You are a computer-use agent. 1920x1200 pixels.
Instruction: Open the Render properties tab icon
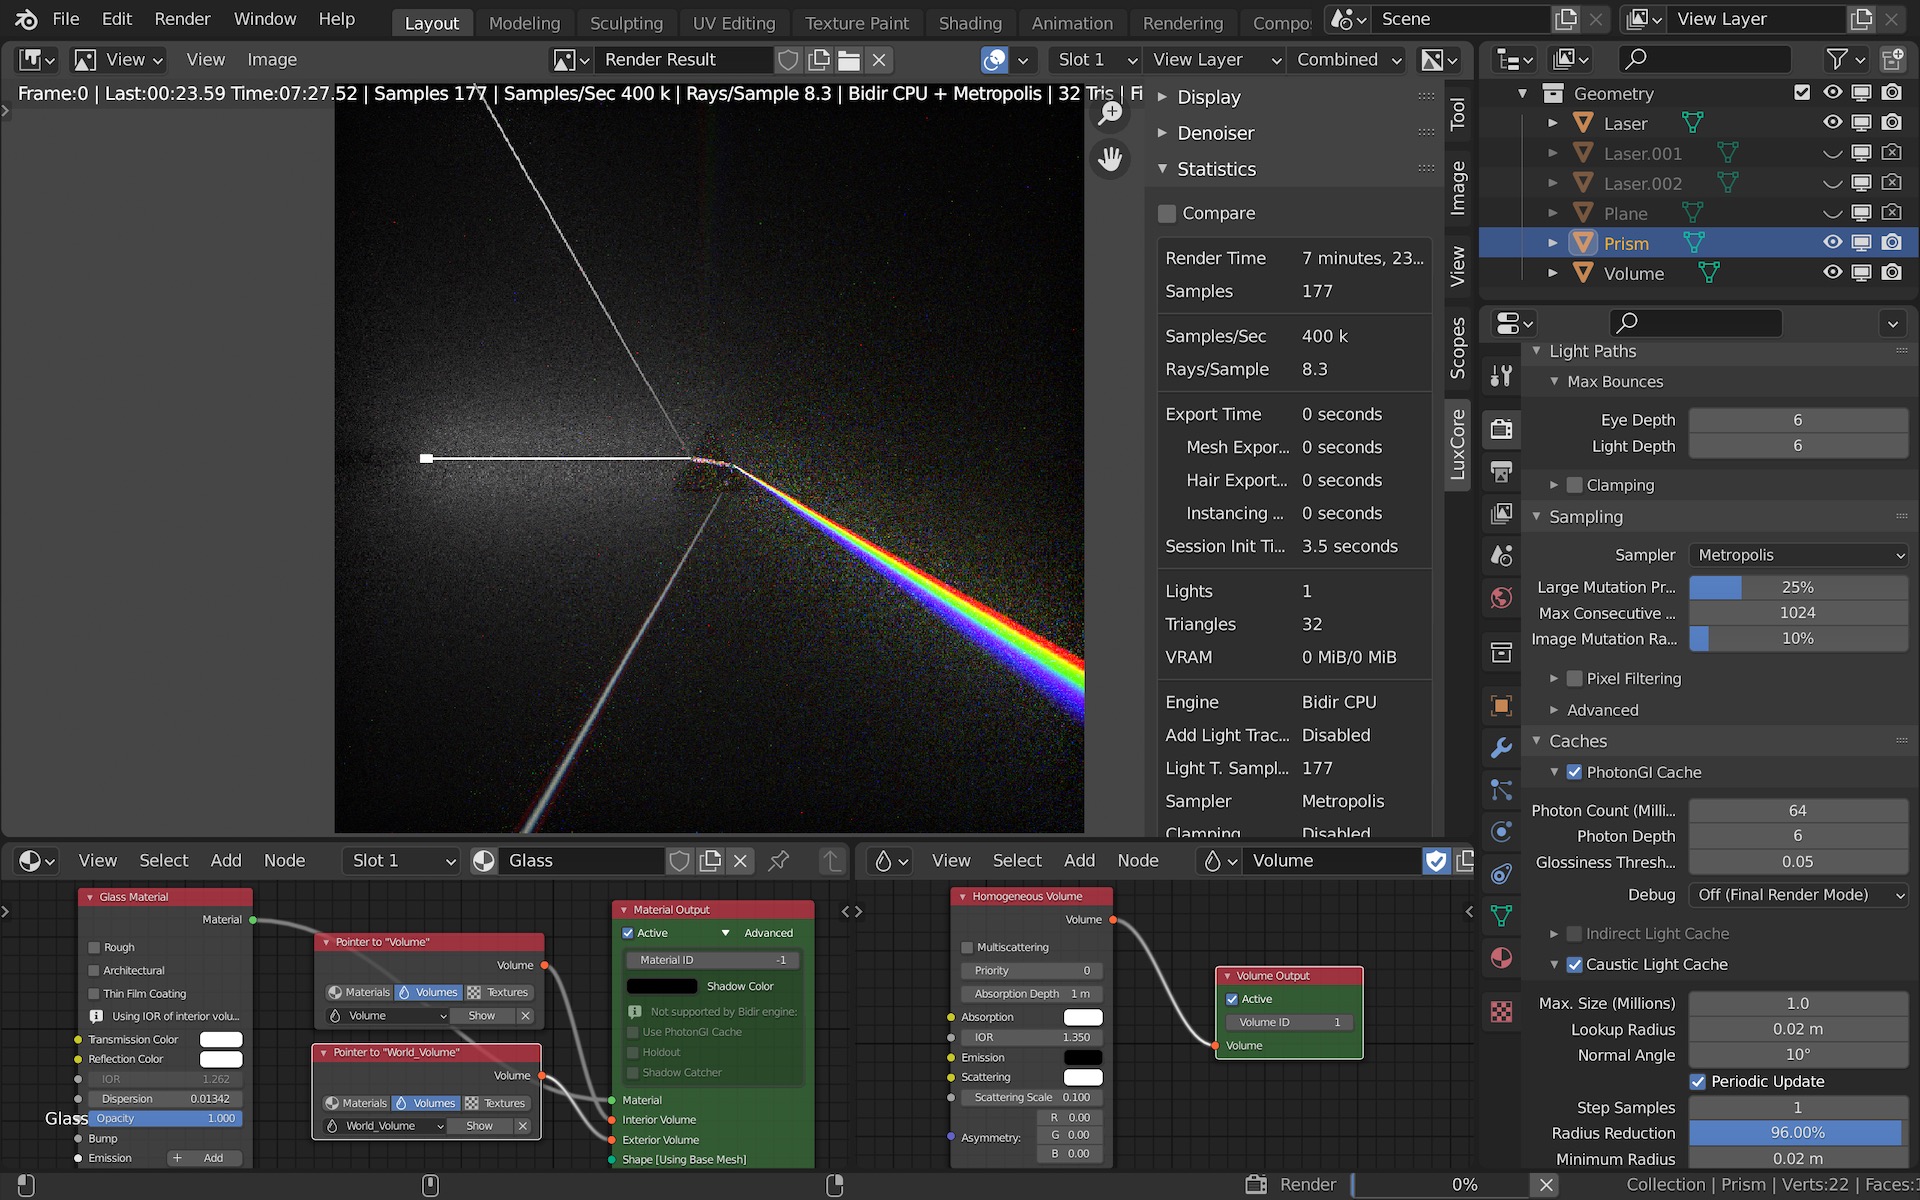pyautogui.click(x=1501, y=429)
